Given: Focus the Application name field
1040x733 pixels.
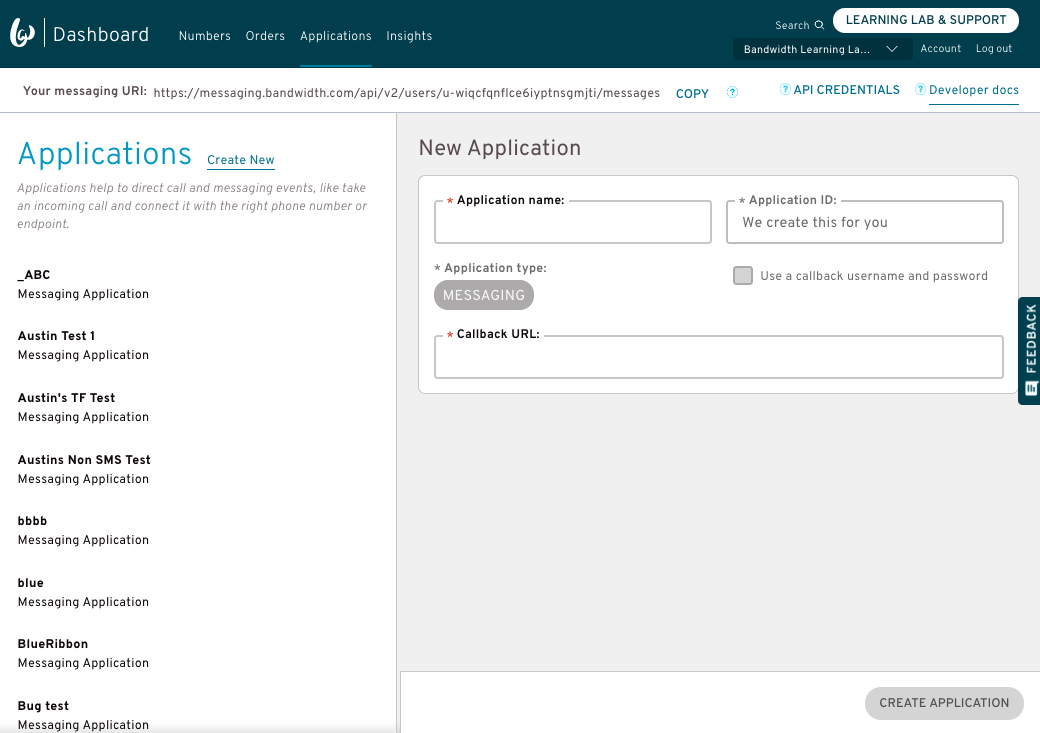Looking at the screenshot, I should coord(573,222).
